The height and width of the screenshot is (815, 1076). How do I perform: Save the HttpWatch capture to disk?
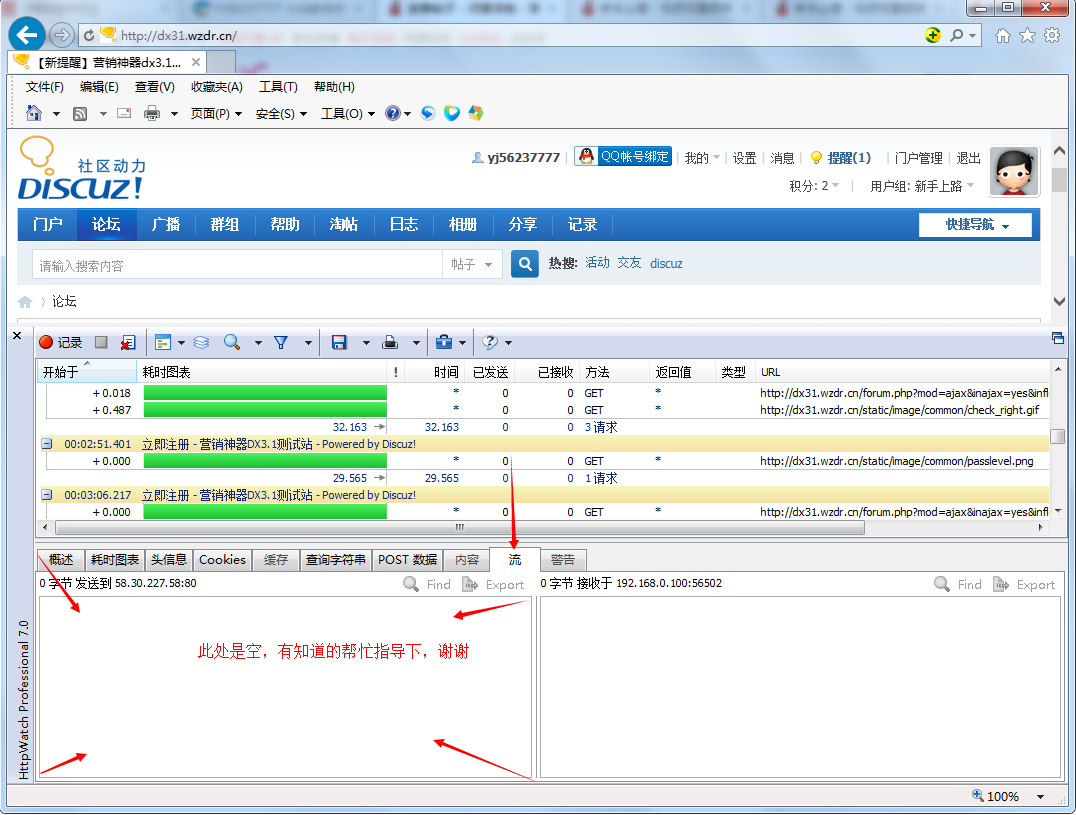339,342
